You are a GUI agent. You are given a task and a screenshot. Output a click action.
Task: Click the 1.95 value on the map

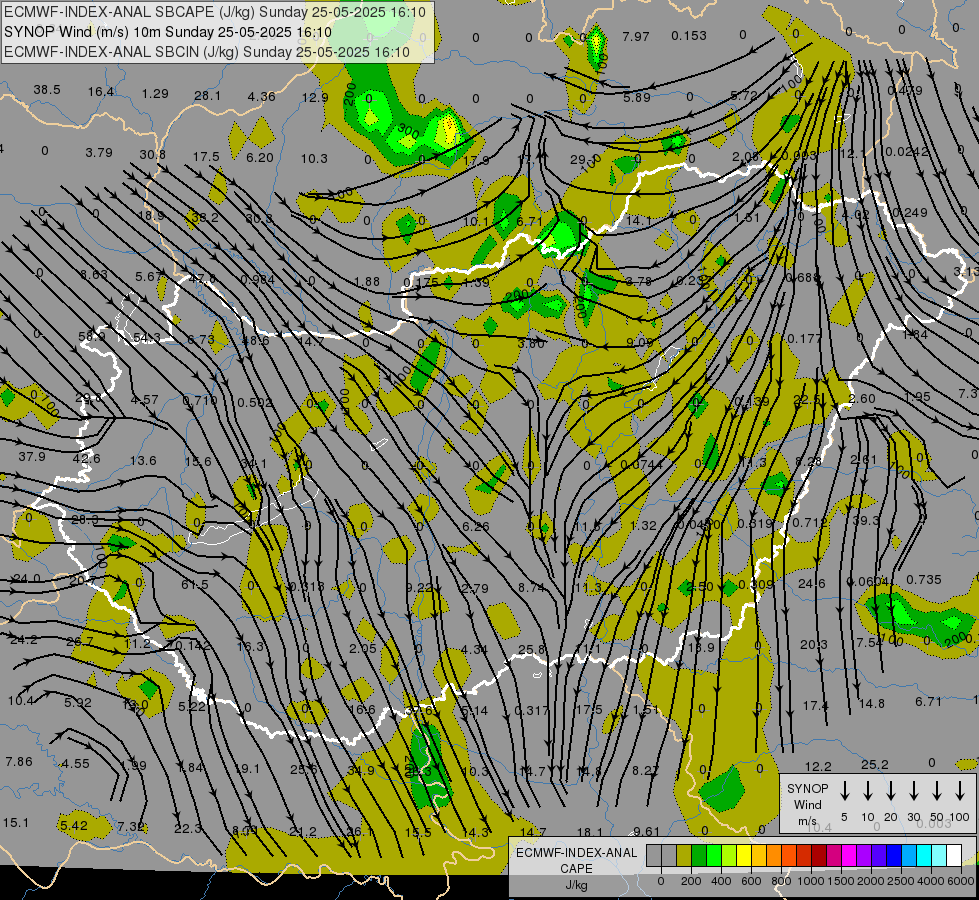pyautogui.click(x=917, y=397)
